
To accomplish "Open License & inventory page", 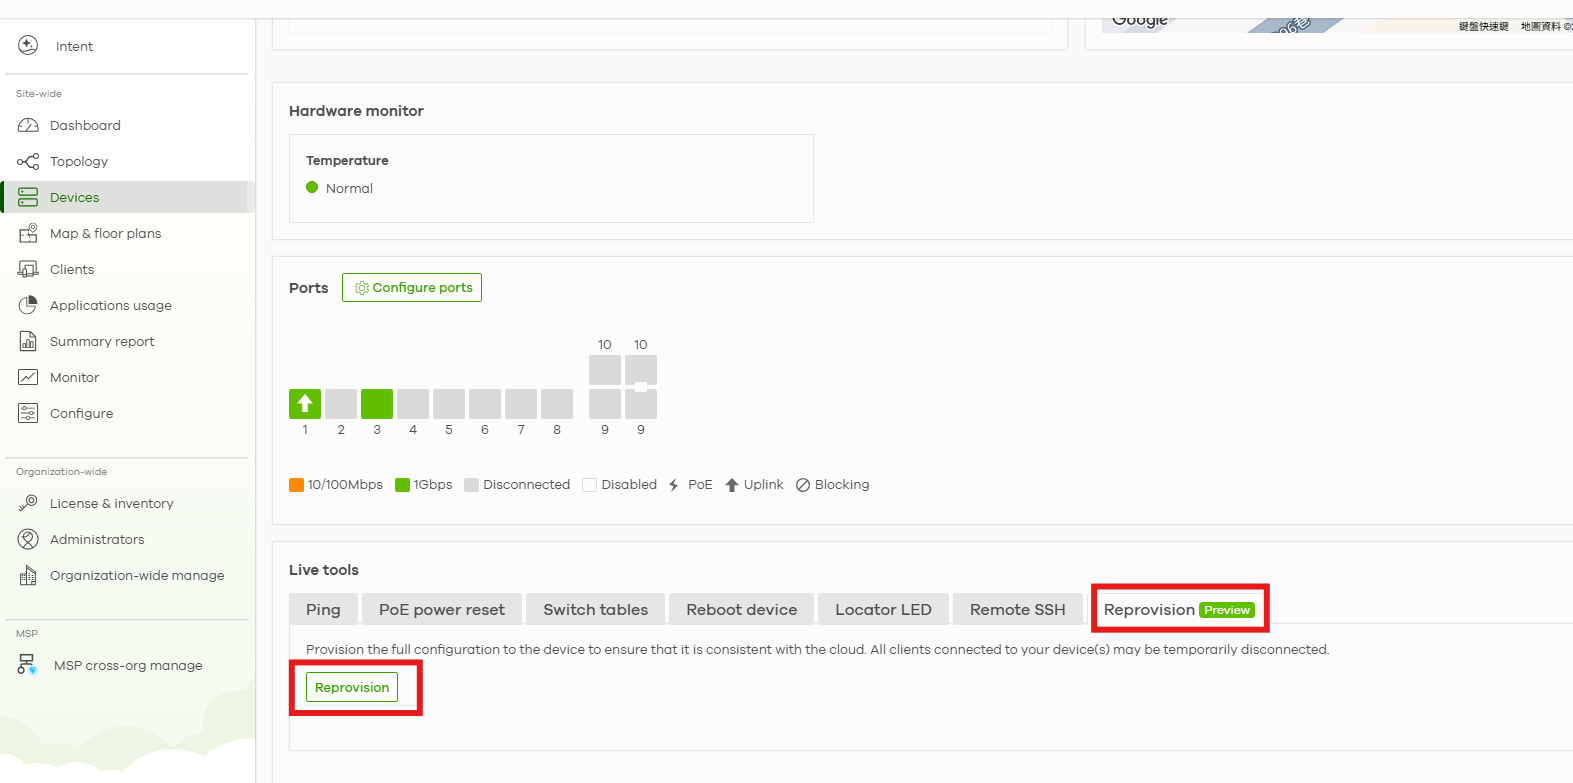I will [x=112, y=503].
